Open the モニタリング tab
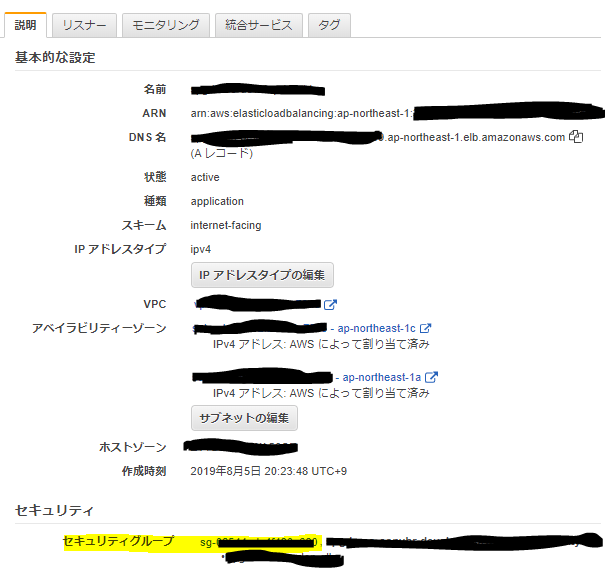 pyautogui.click(x=166, y=25)
